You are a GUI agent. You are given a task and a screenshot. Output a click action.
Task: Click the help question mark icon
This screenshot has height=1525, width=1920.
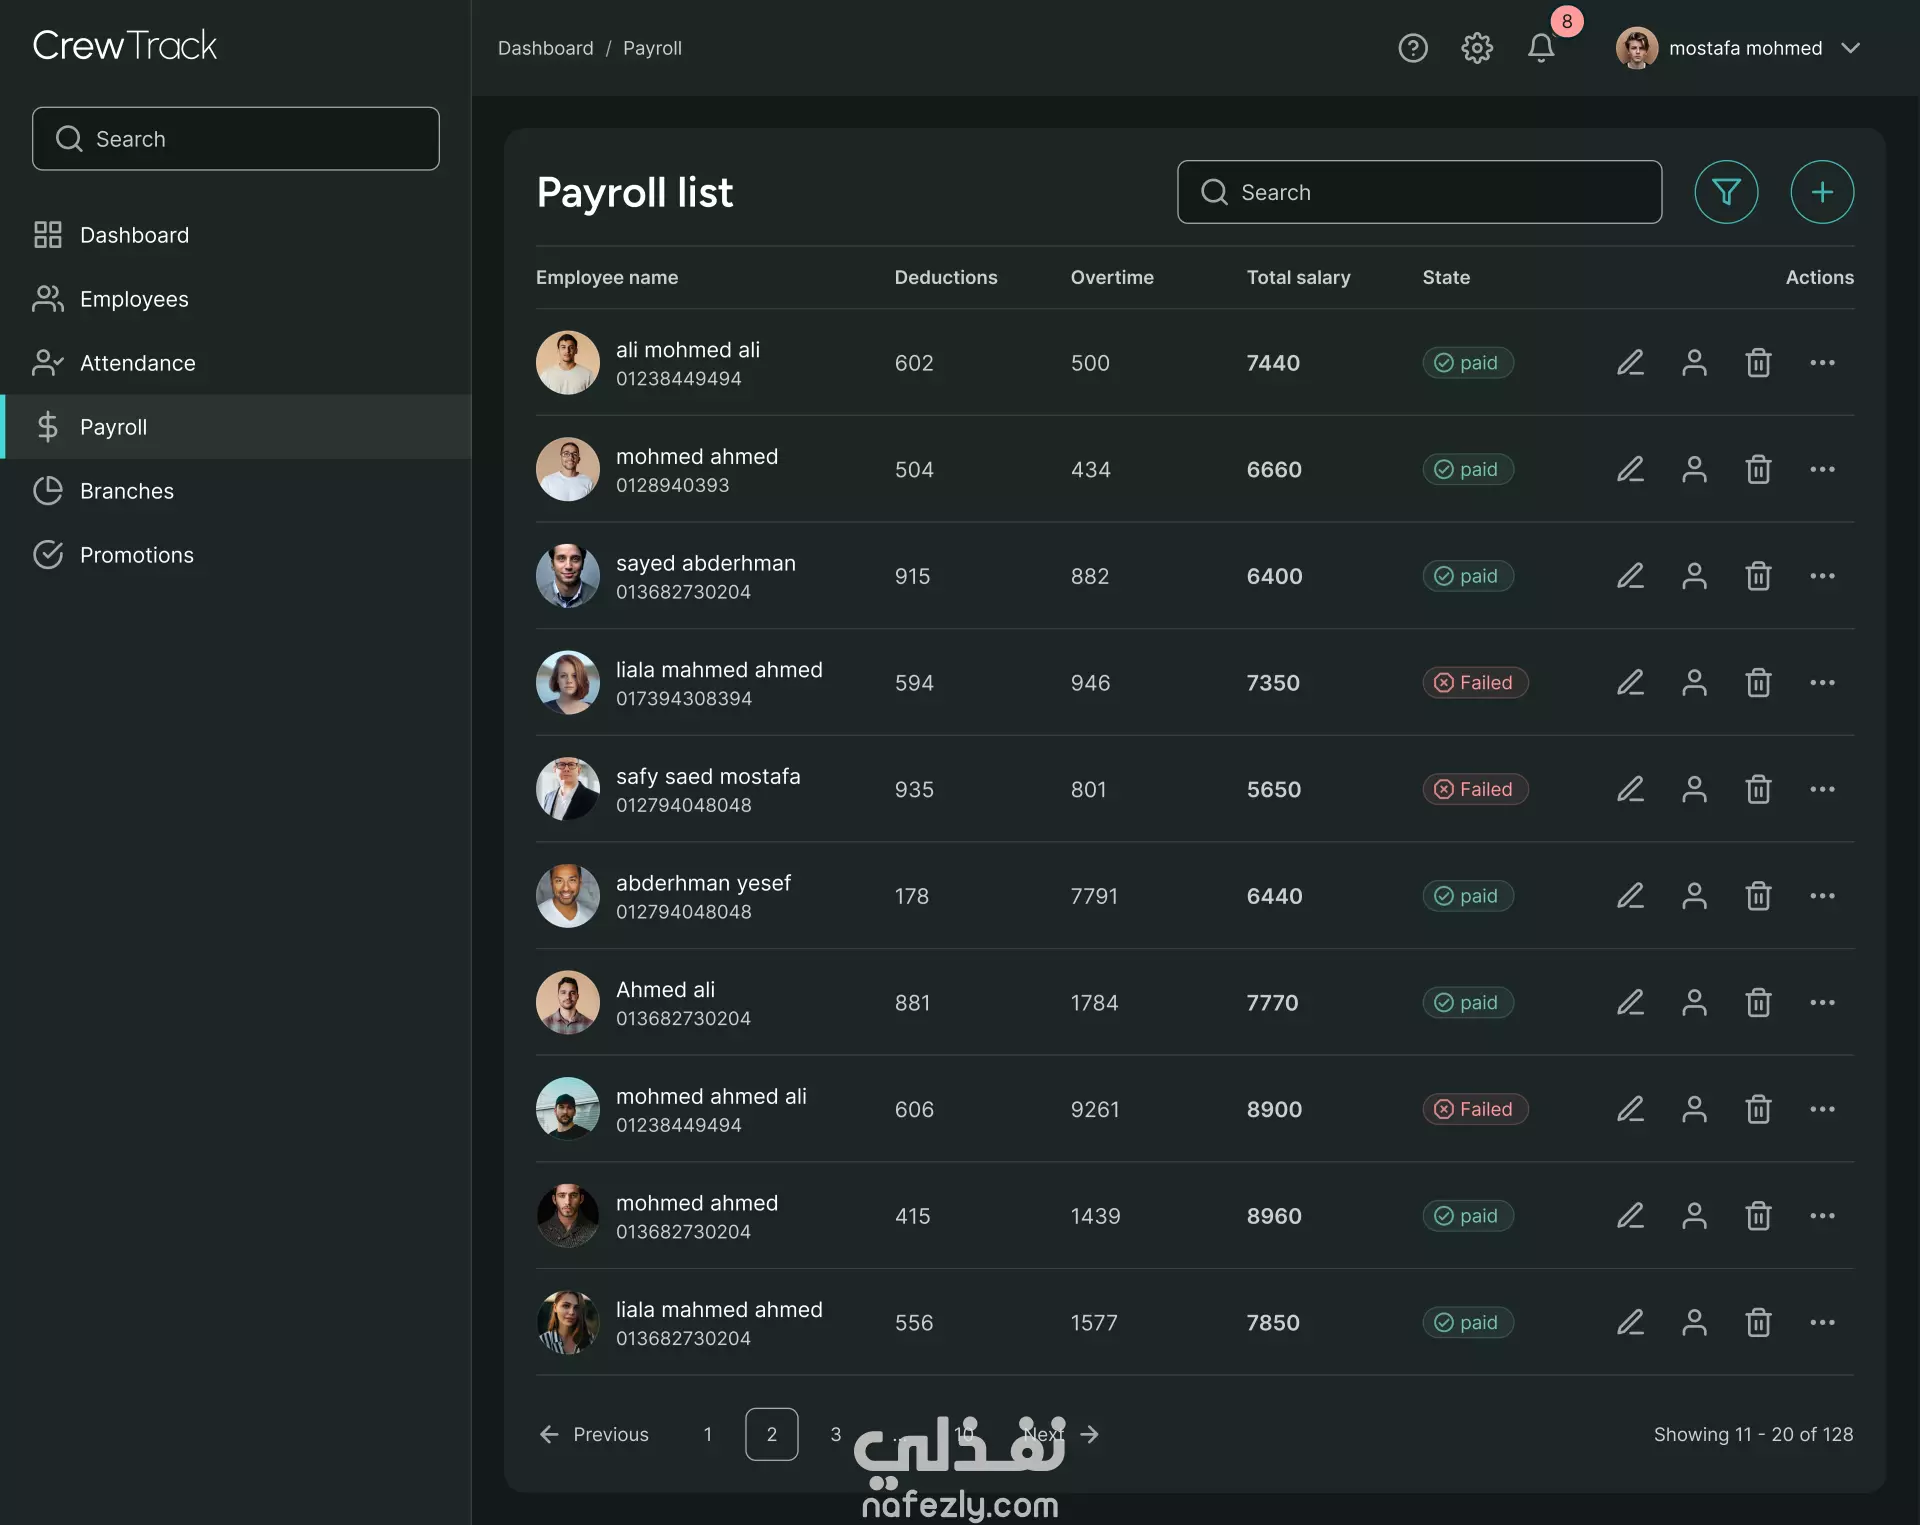[x=1412, y=48]
